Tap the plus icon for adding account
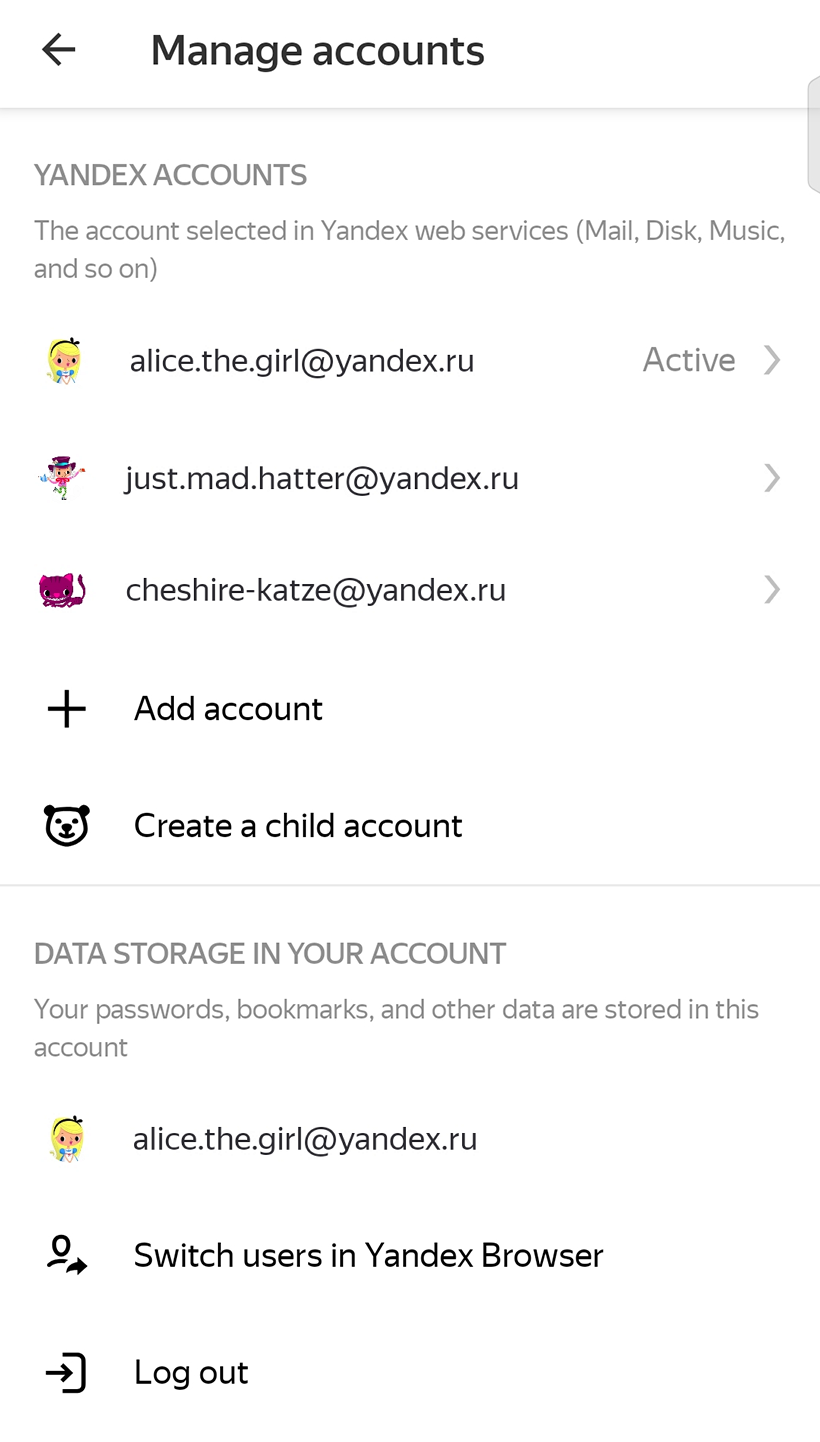820x1442 pixels. [x=67, y=709]
